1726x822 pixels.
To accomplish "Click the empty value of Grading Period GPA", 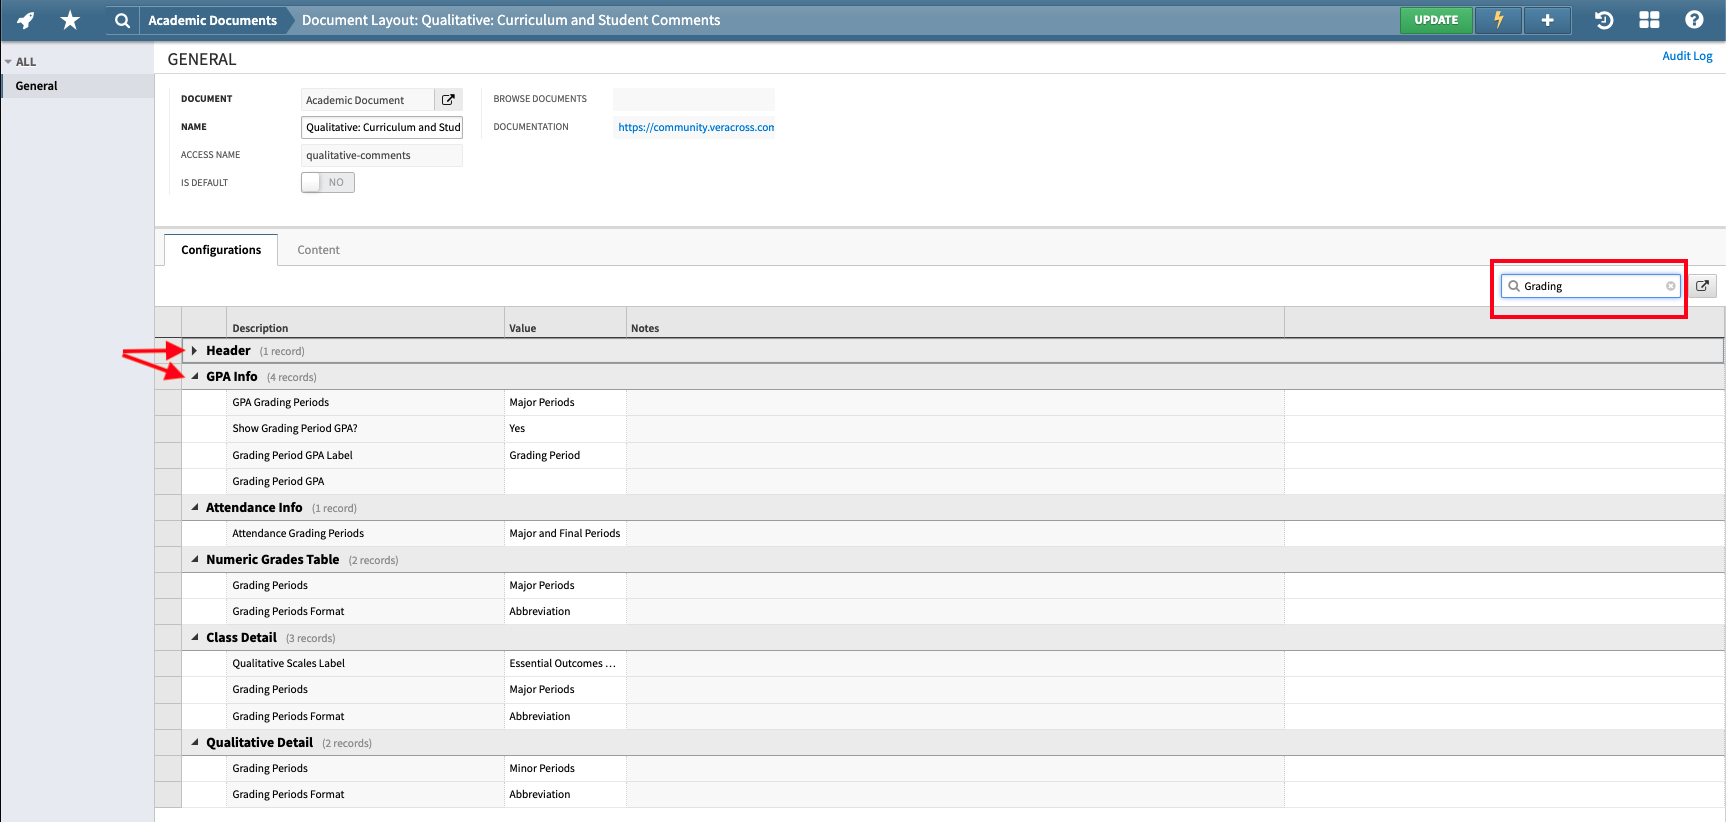I will (x=565, y=482).
